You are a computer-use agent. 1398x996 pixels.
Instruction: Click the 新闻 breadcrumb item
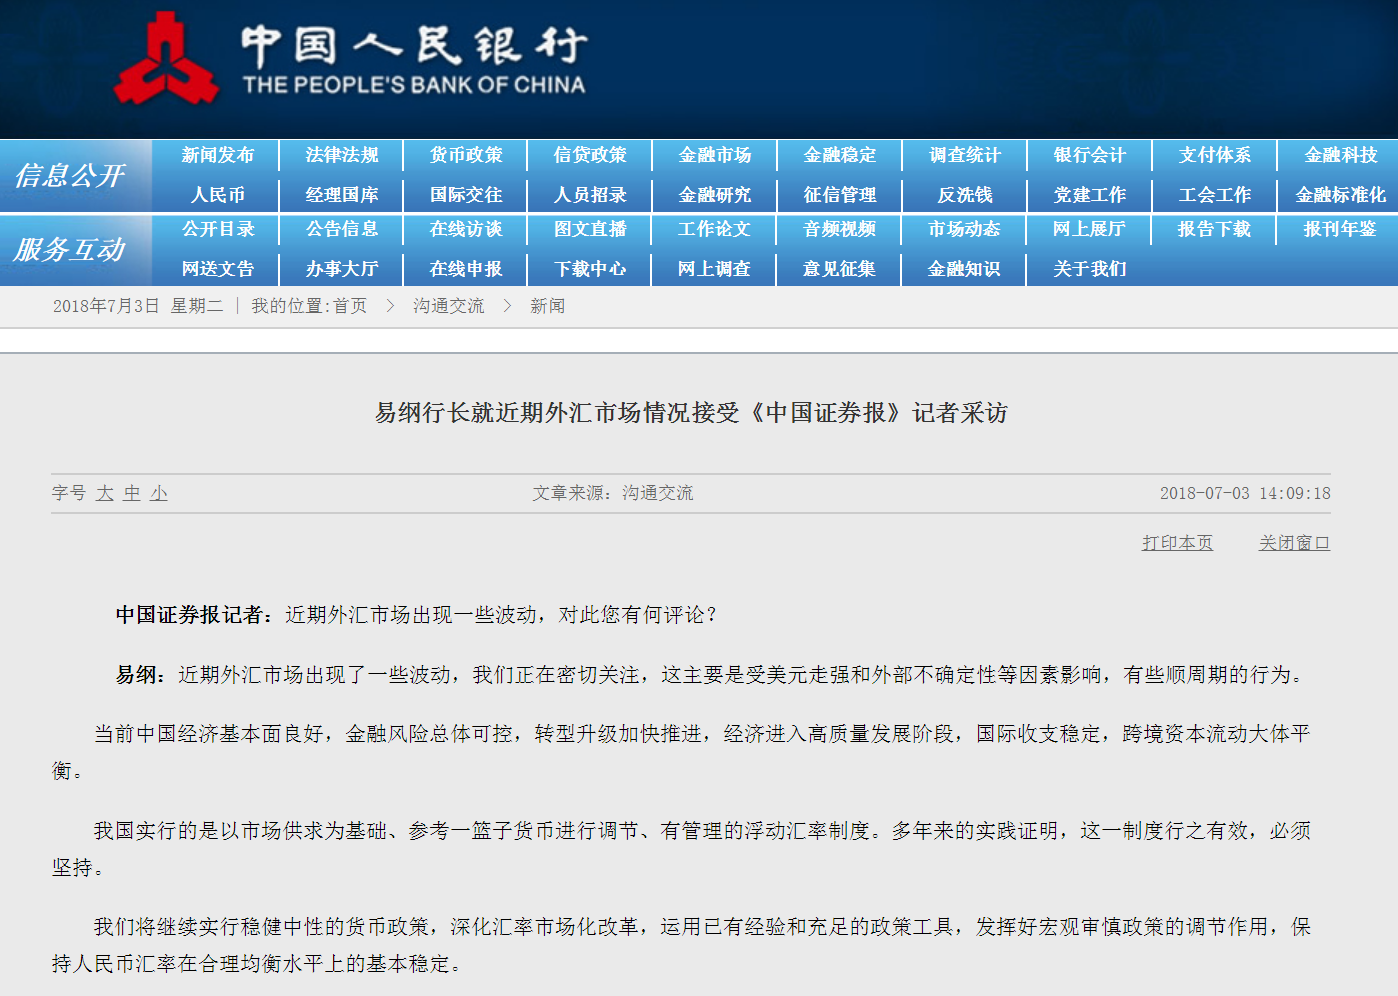[x=547, y=306]
